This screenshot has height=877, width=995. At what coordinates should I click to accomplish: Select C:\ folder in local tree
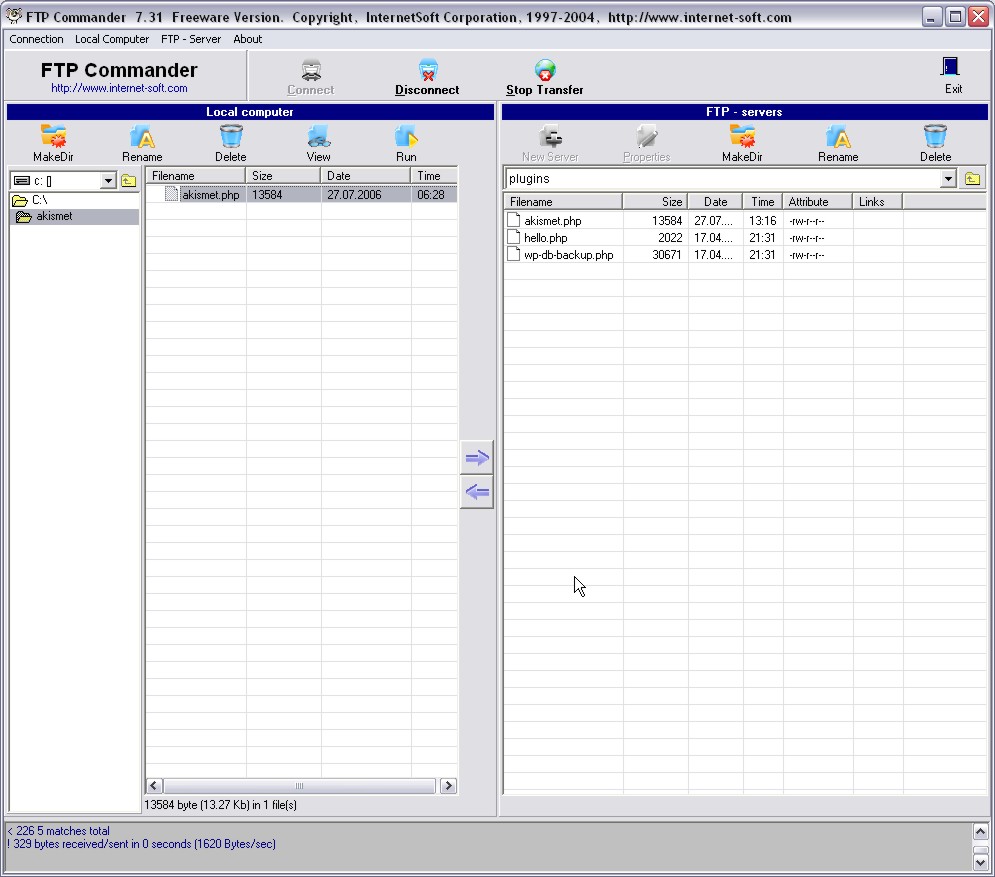click(40, 200)
